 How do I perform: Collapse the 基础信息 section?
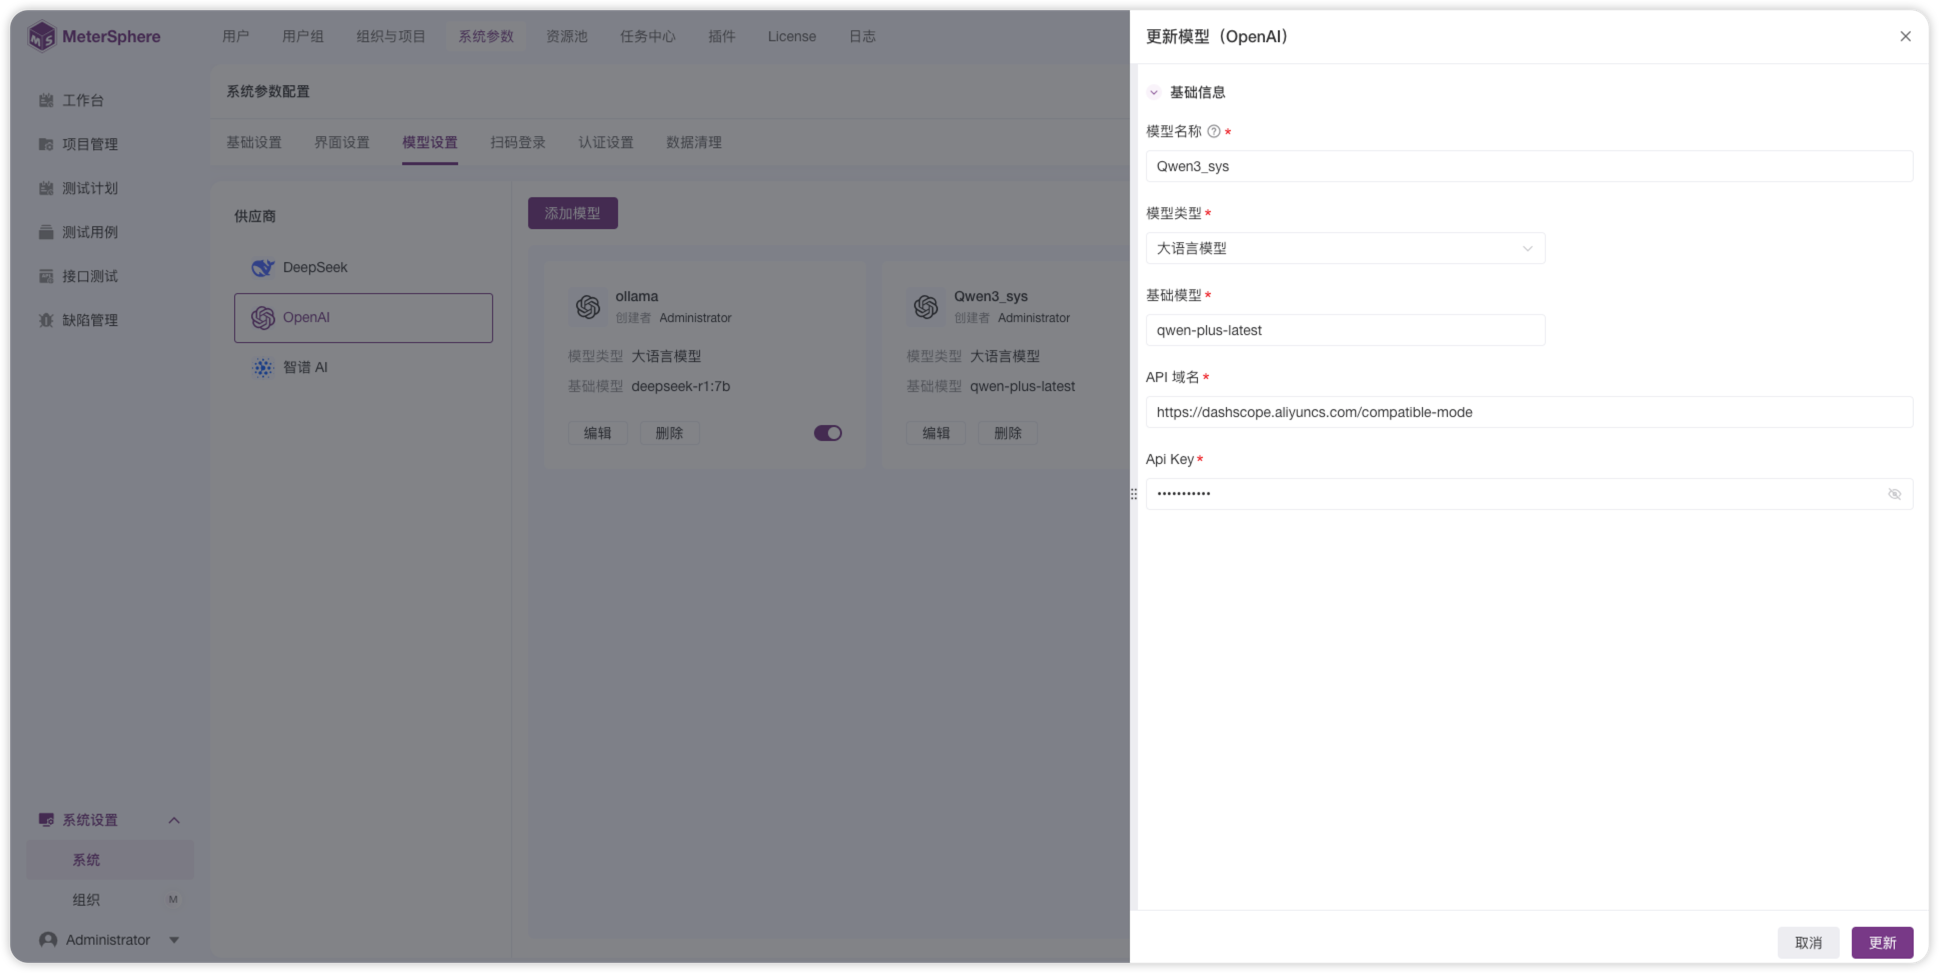point(1154,92)
